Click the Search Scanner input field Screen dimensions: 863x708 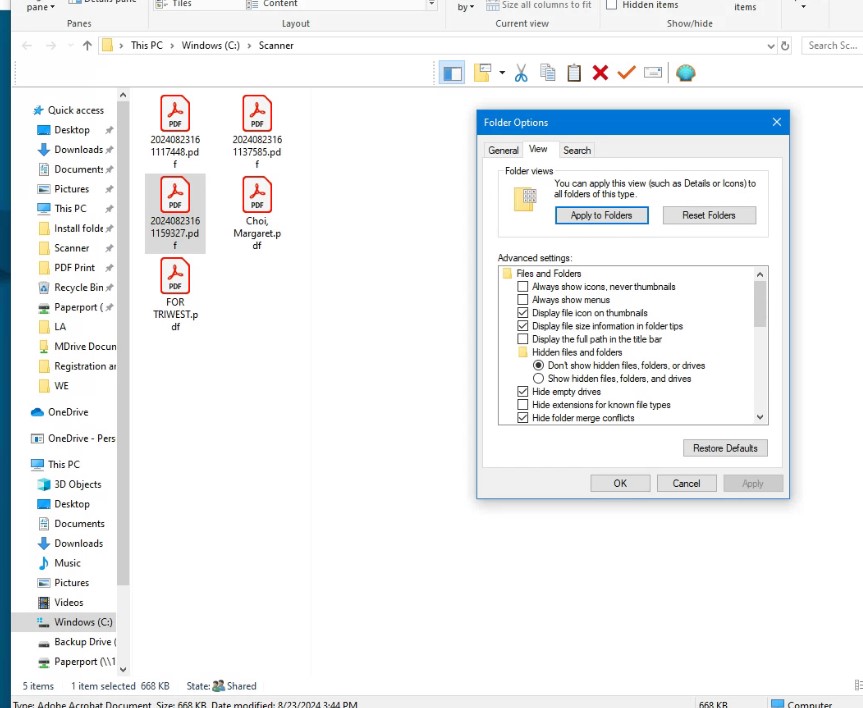click(x=832, y=46)
